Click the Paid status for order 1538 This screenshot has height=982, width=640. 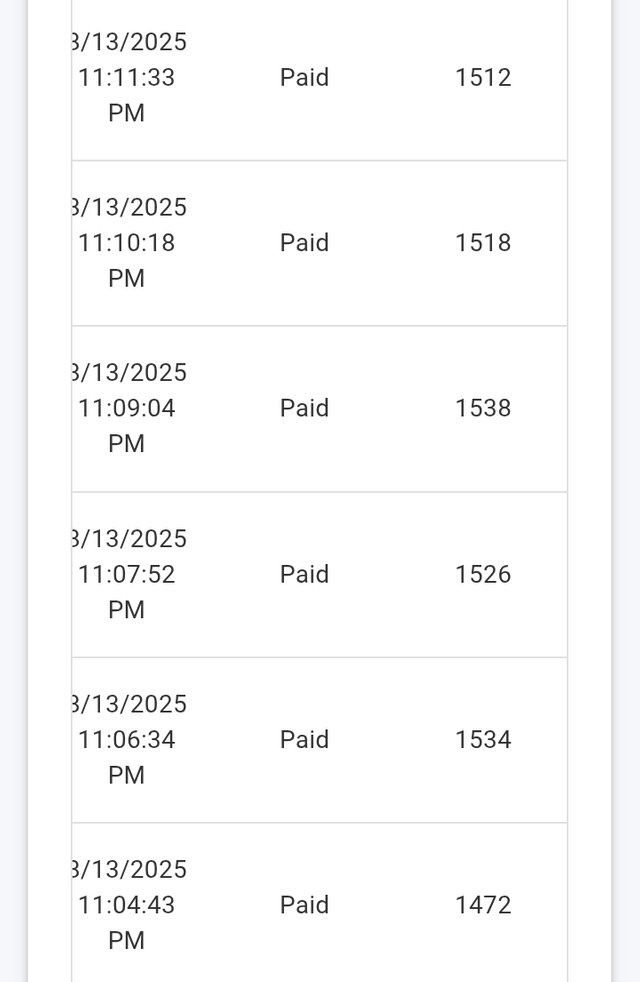(304, 408)
